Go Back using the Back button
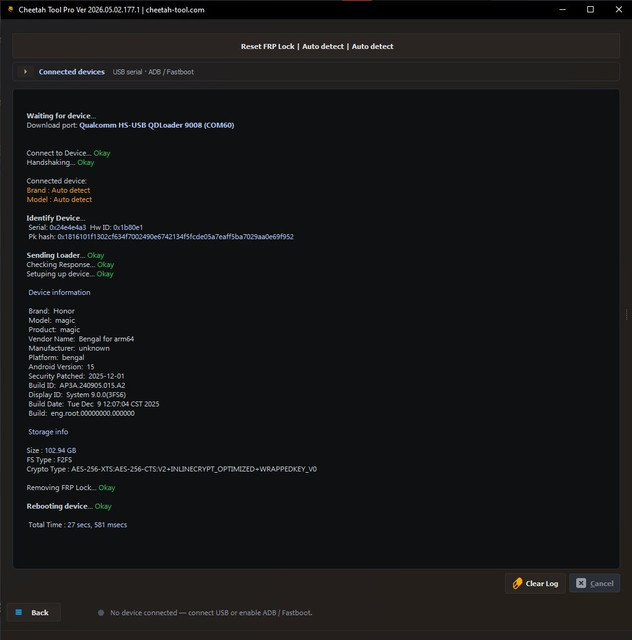 click(34, 612)
